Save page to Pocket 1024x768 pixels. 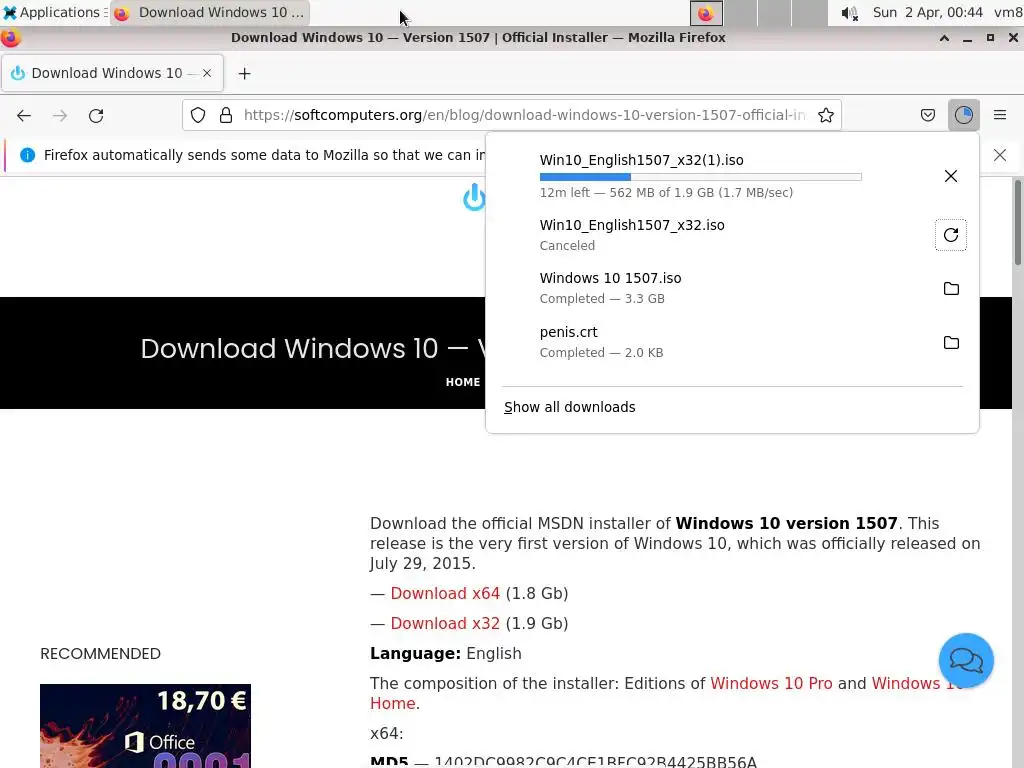927,116
